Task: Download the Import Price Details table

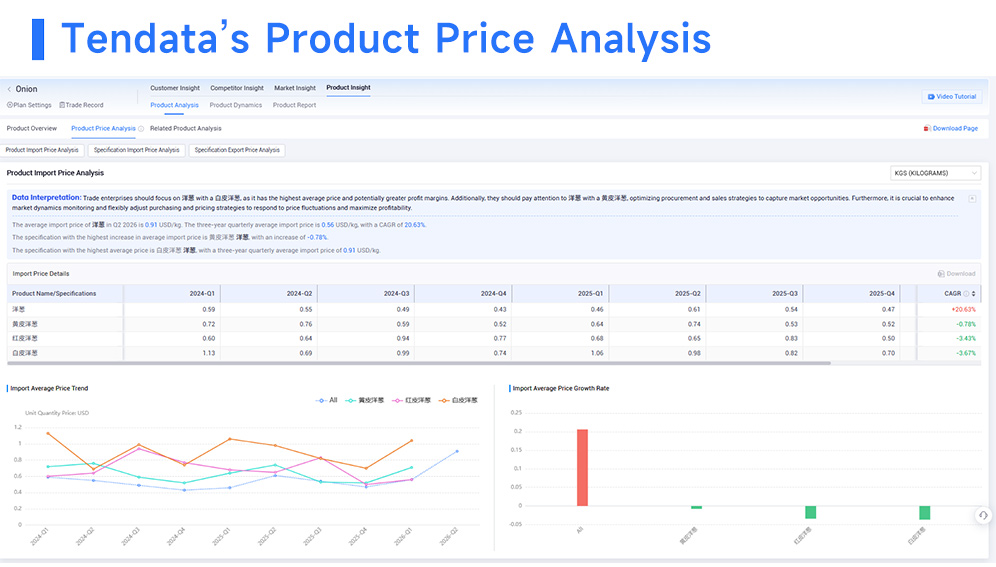Action: pos(956,274)
